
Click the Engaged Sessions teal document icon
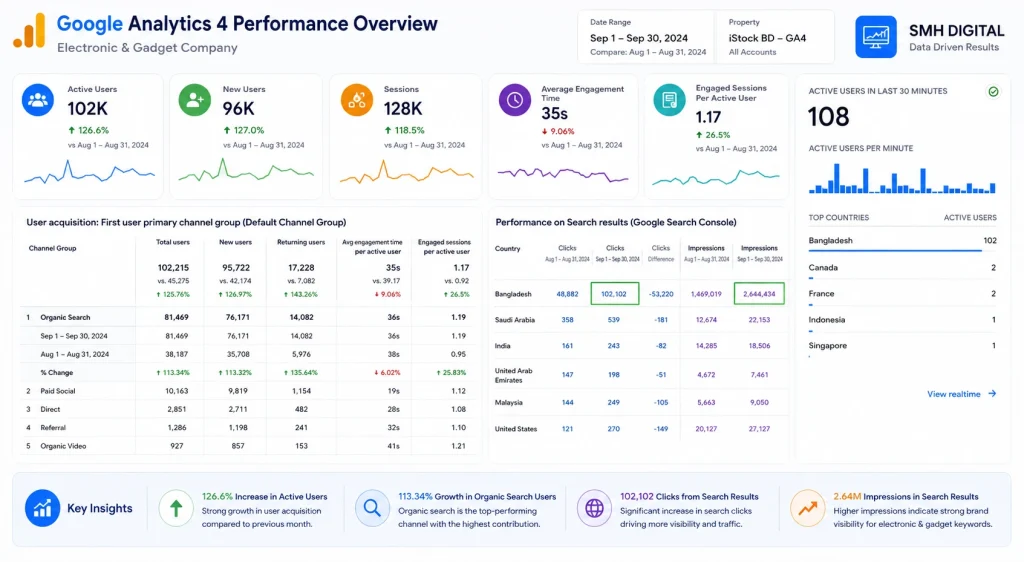click(x=669, y=100)
